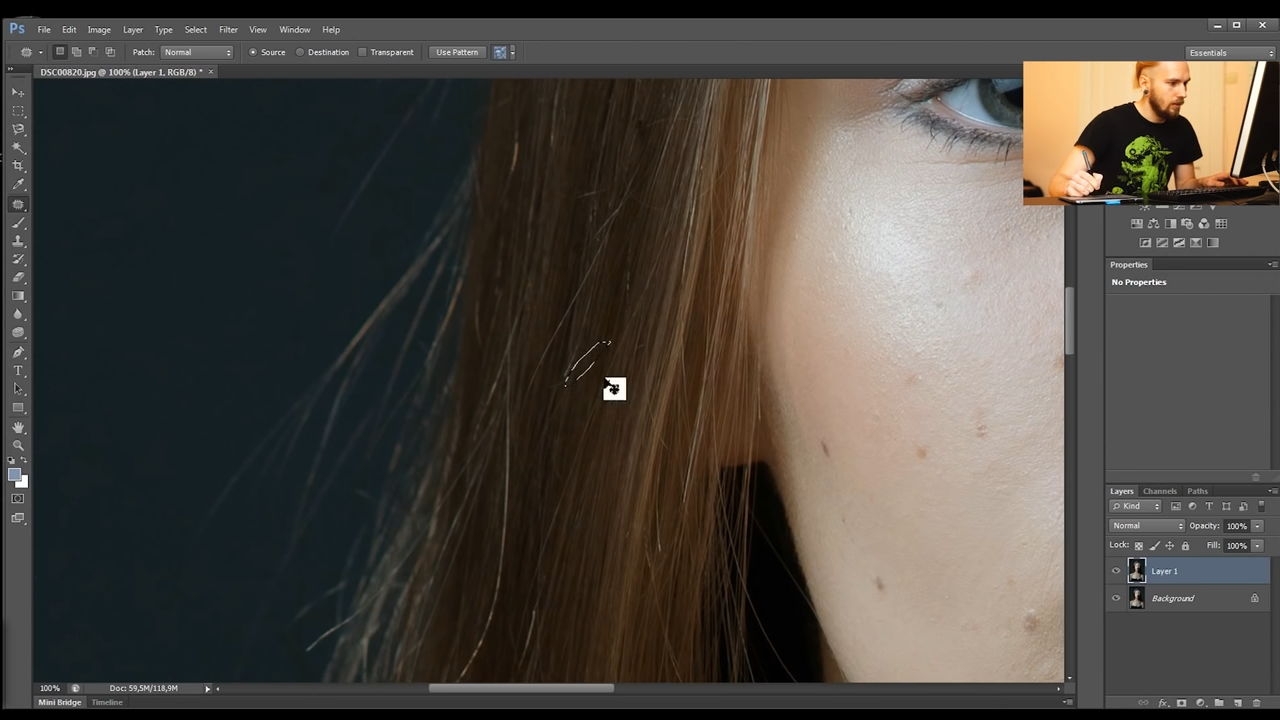1280x720 pixels.
Task: Open the status bar info arrow menu
Action: point(208,688)
